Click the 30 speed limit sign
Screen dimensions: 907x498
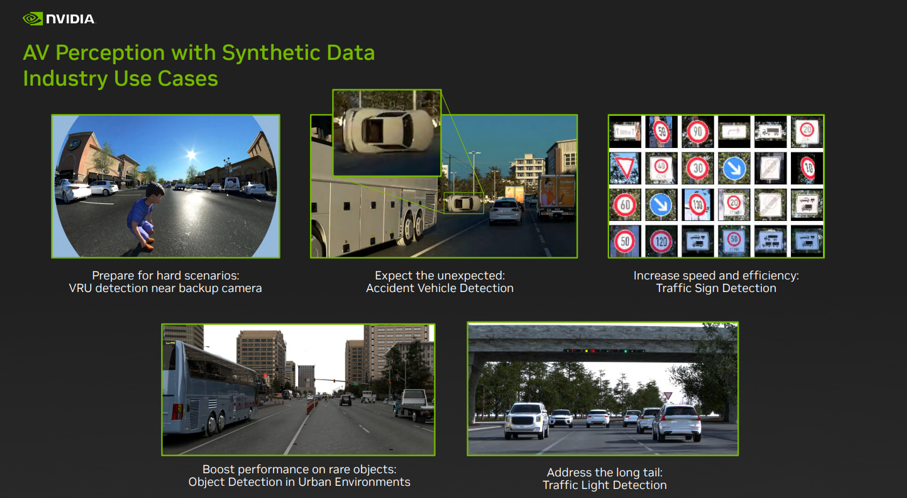[x=698, y=168]
